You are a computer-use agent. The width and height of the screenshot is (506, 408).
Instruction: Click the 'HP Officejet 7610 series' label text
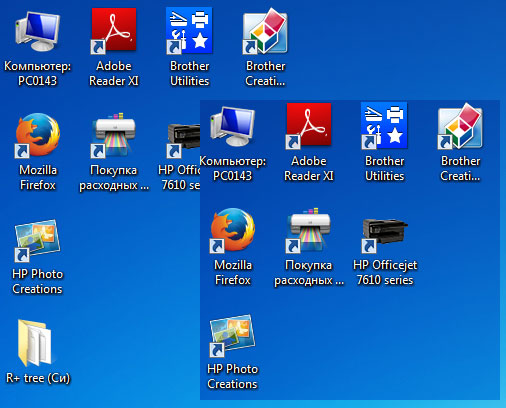(385, 272)
